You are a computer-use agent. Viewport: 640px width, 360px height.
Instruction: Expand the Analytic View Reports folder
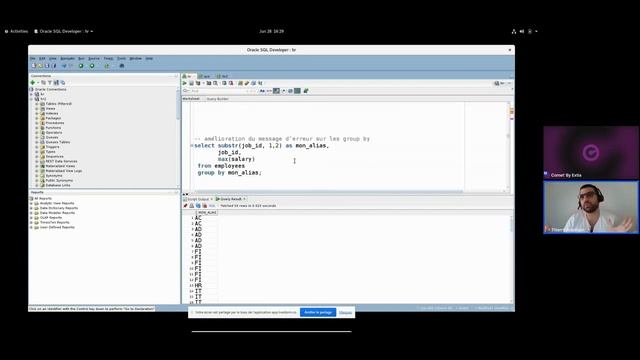tap(31, 203)
